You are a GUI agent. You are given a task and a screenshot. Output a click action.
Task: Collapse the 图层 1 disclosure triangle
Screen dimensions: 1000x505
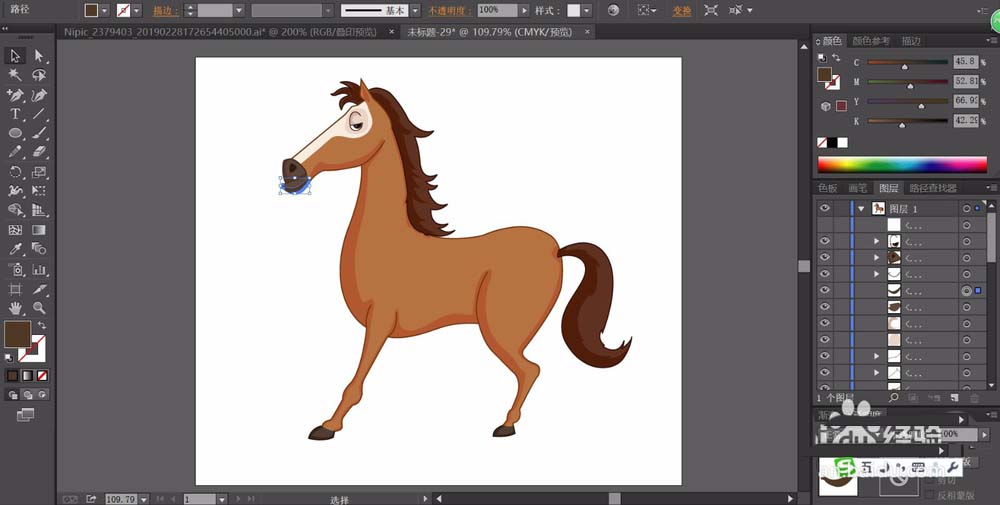pyautogui.click(x=862, y=209)
